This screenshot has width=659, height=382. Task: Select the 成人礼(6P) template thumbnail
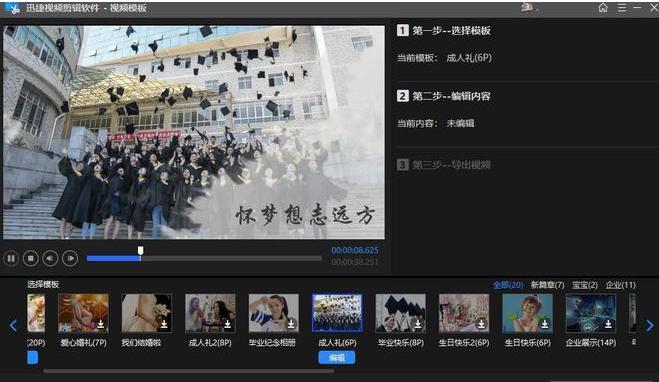coord(337,313)
